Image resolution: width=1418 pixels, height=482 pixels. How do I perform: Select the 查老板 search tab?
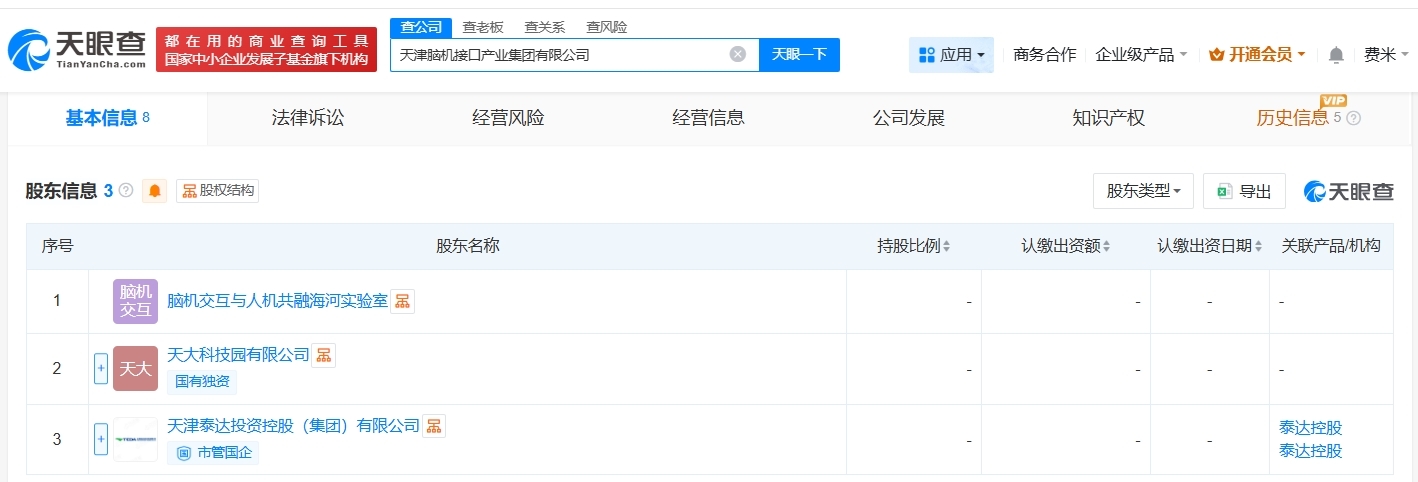[x=483, y=27]
